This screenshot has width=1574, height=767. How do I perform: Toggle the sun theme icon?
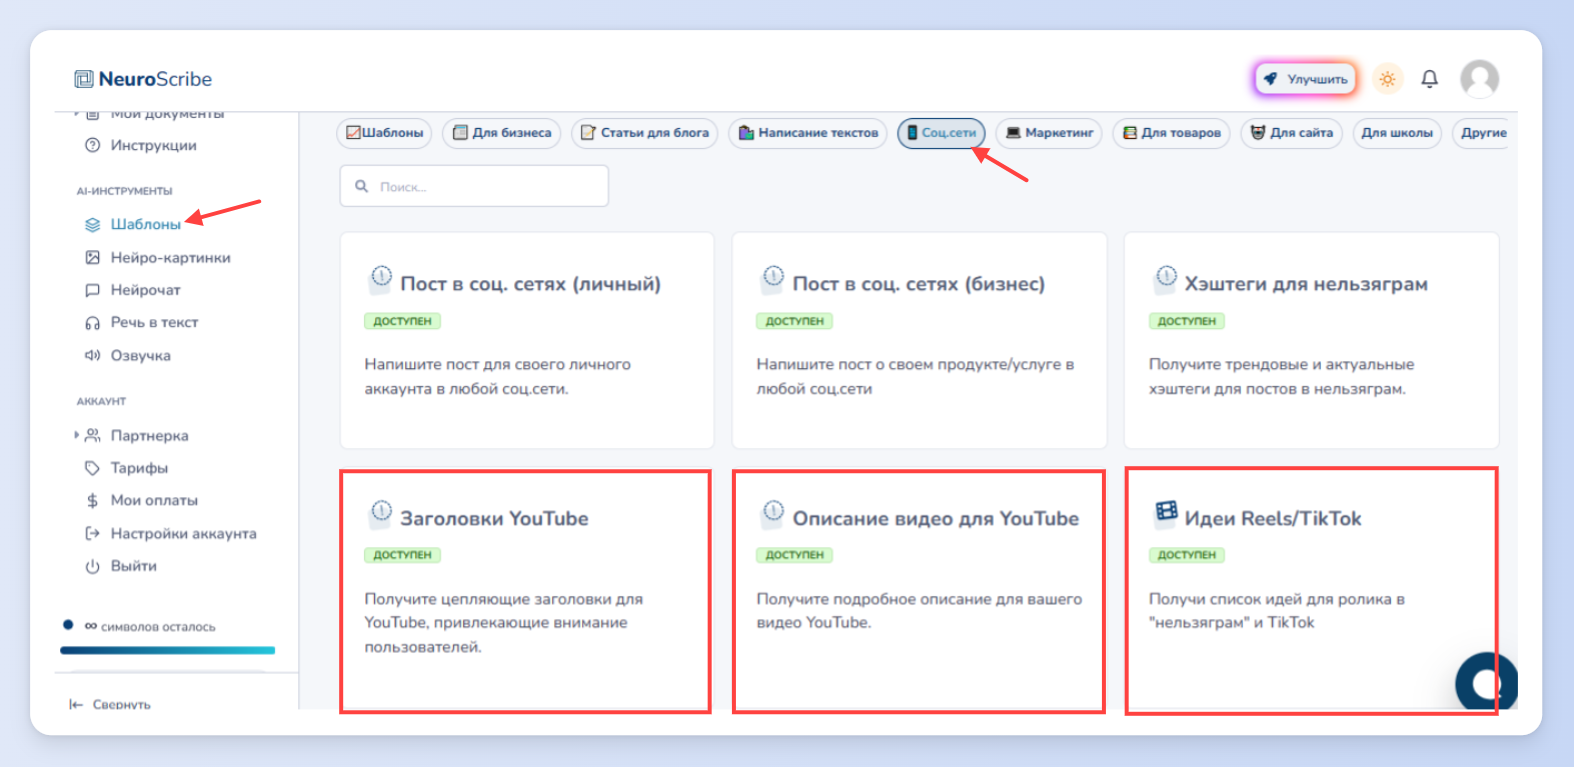coord(1387,79)
